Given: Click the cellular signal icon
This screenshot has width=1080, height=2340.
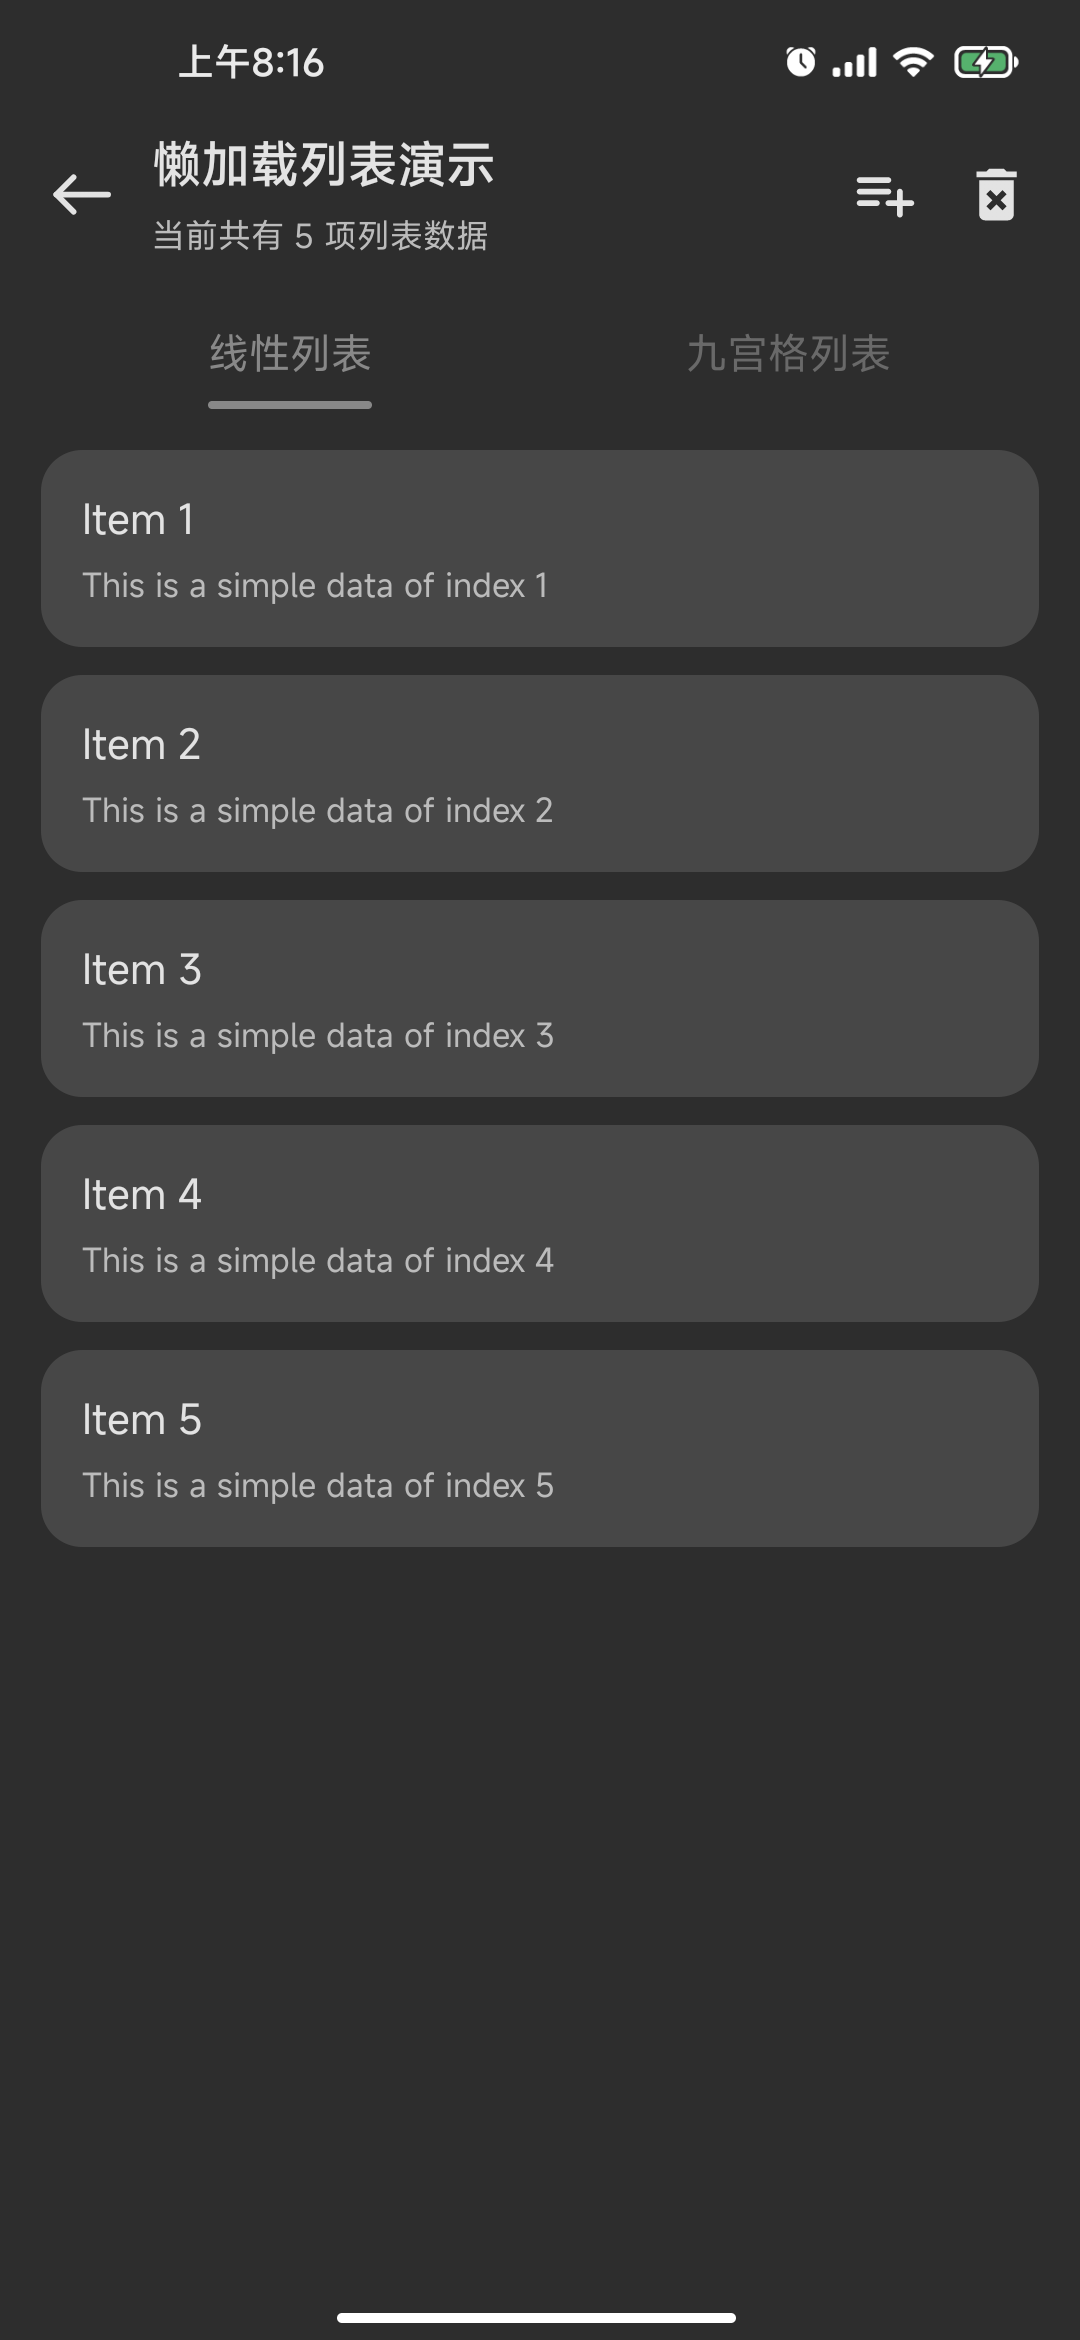Looking at the screenshot, I should [855, 62].
